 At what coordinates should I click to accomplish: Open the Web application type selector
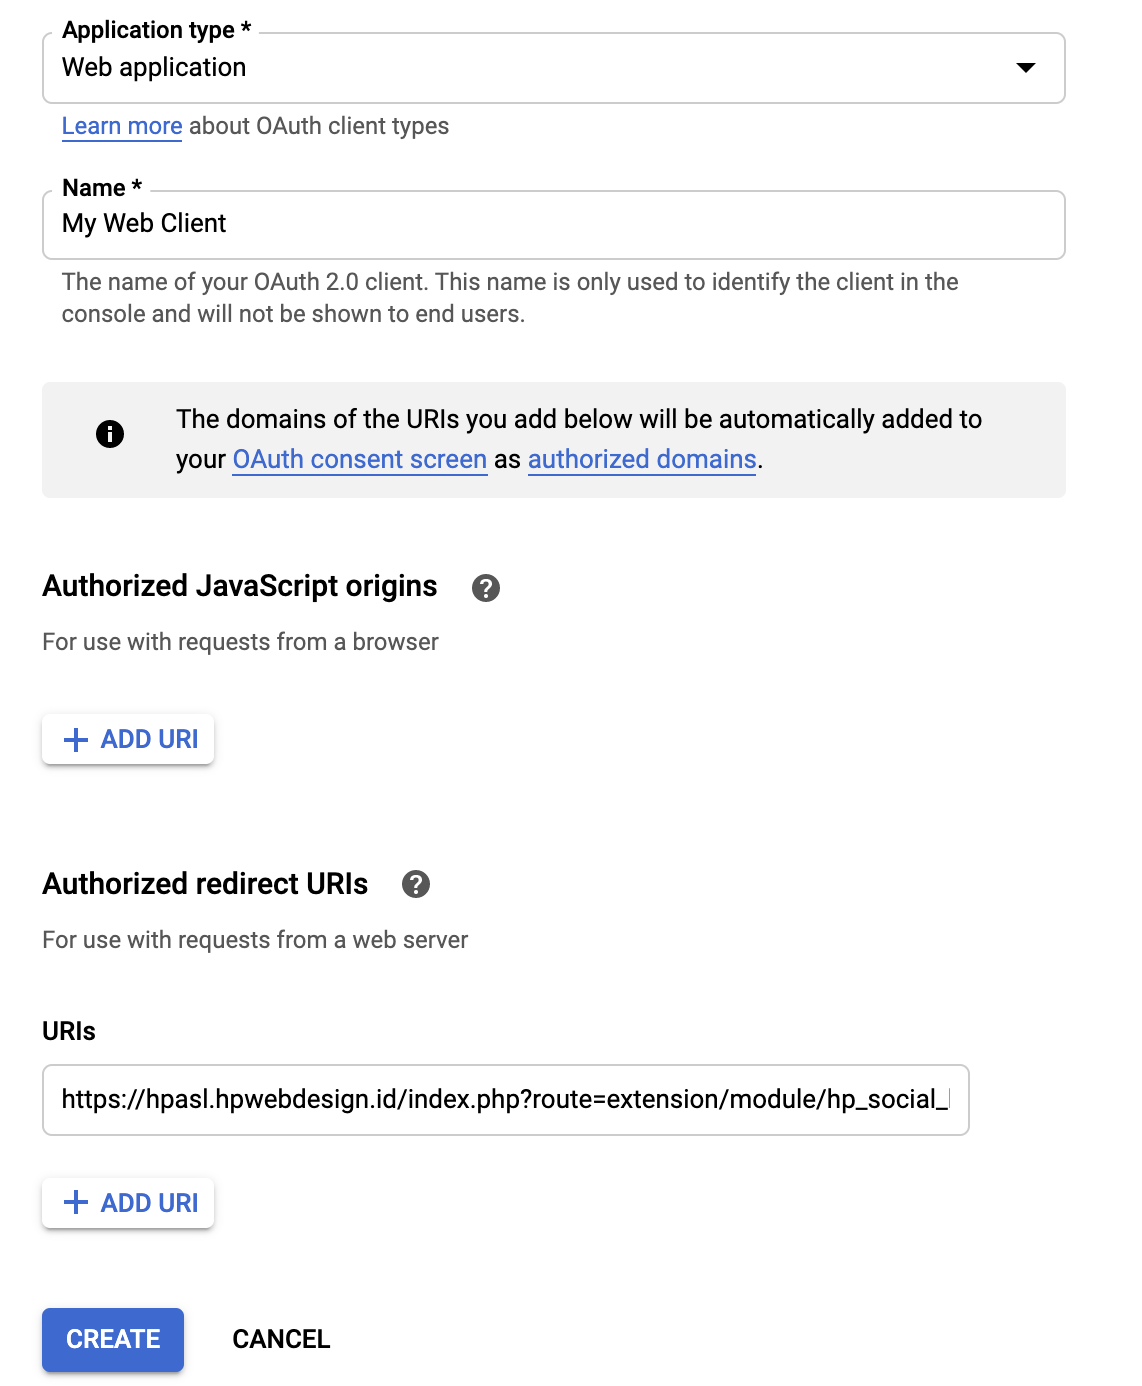540,68
